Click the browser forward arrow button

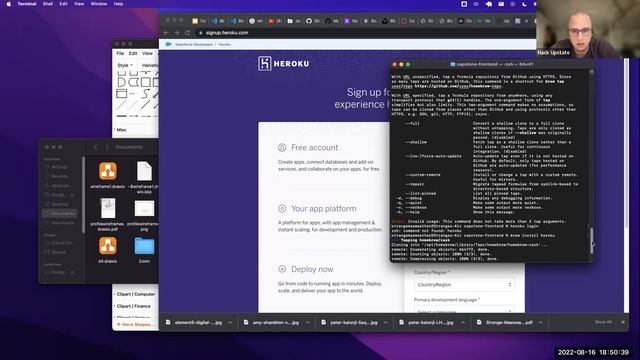pyautogui.click(x=177, y=33)
